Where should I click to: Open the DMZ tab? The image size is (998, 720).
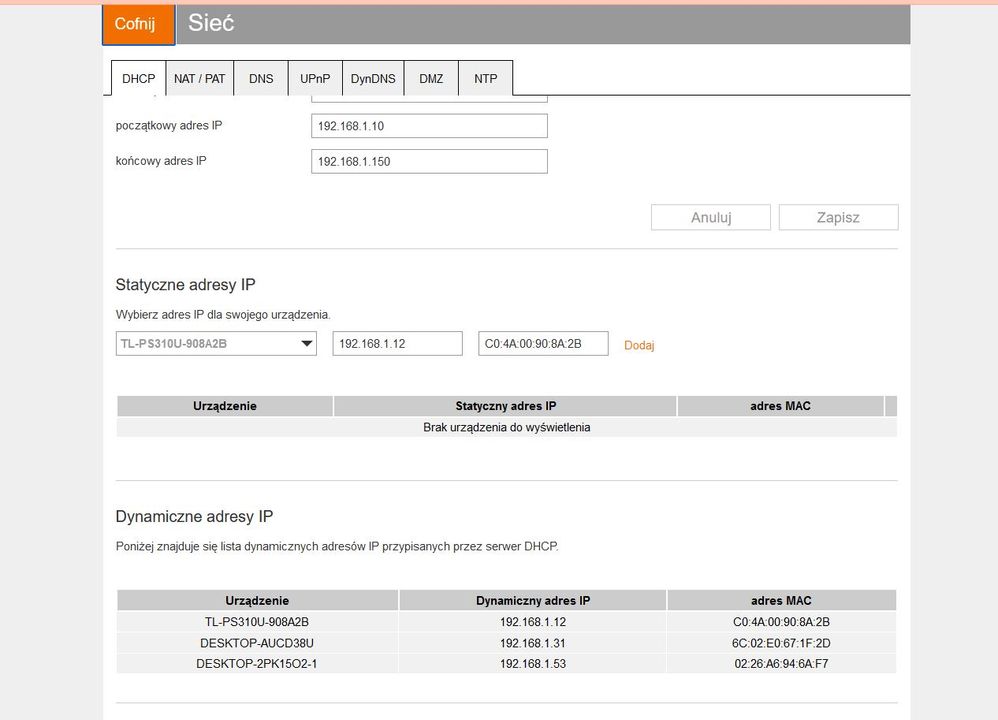[431, 78]
